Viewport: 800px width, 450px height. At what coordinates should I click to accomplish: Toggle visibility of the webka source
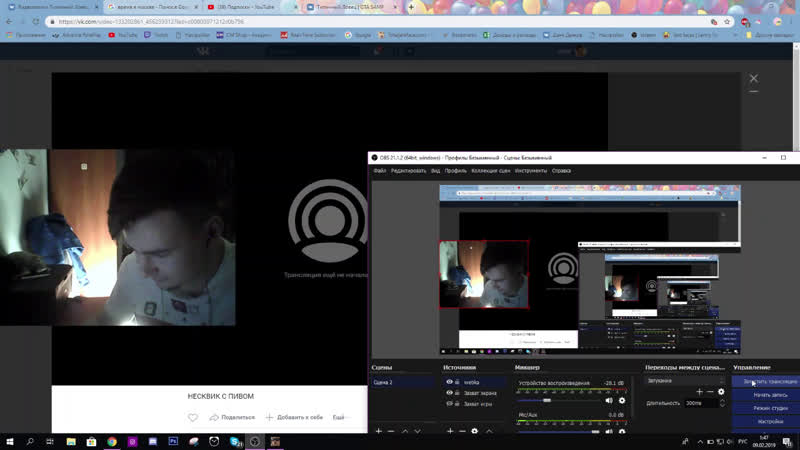coord(449,382)
